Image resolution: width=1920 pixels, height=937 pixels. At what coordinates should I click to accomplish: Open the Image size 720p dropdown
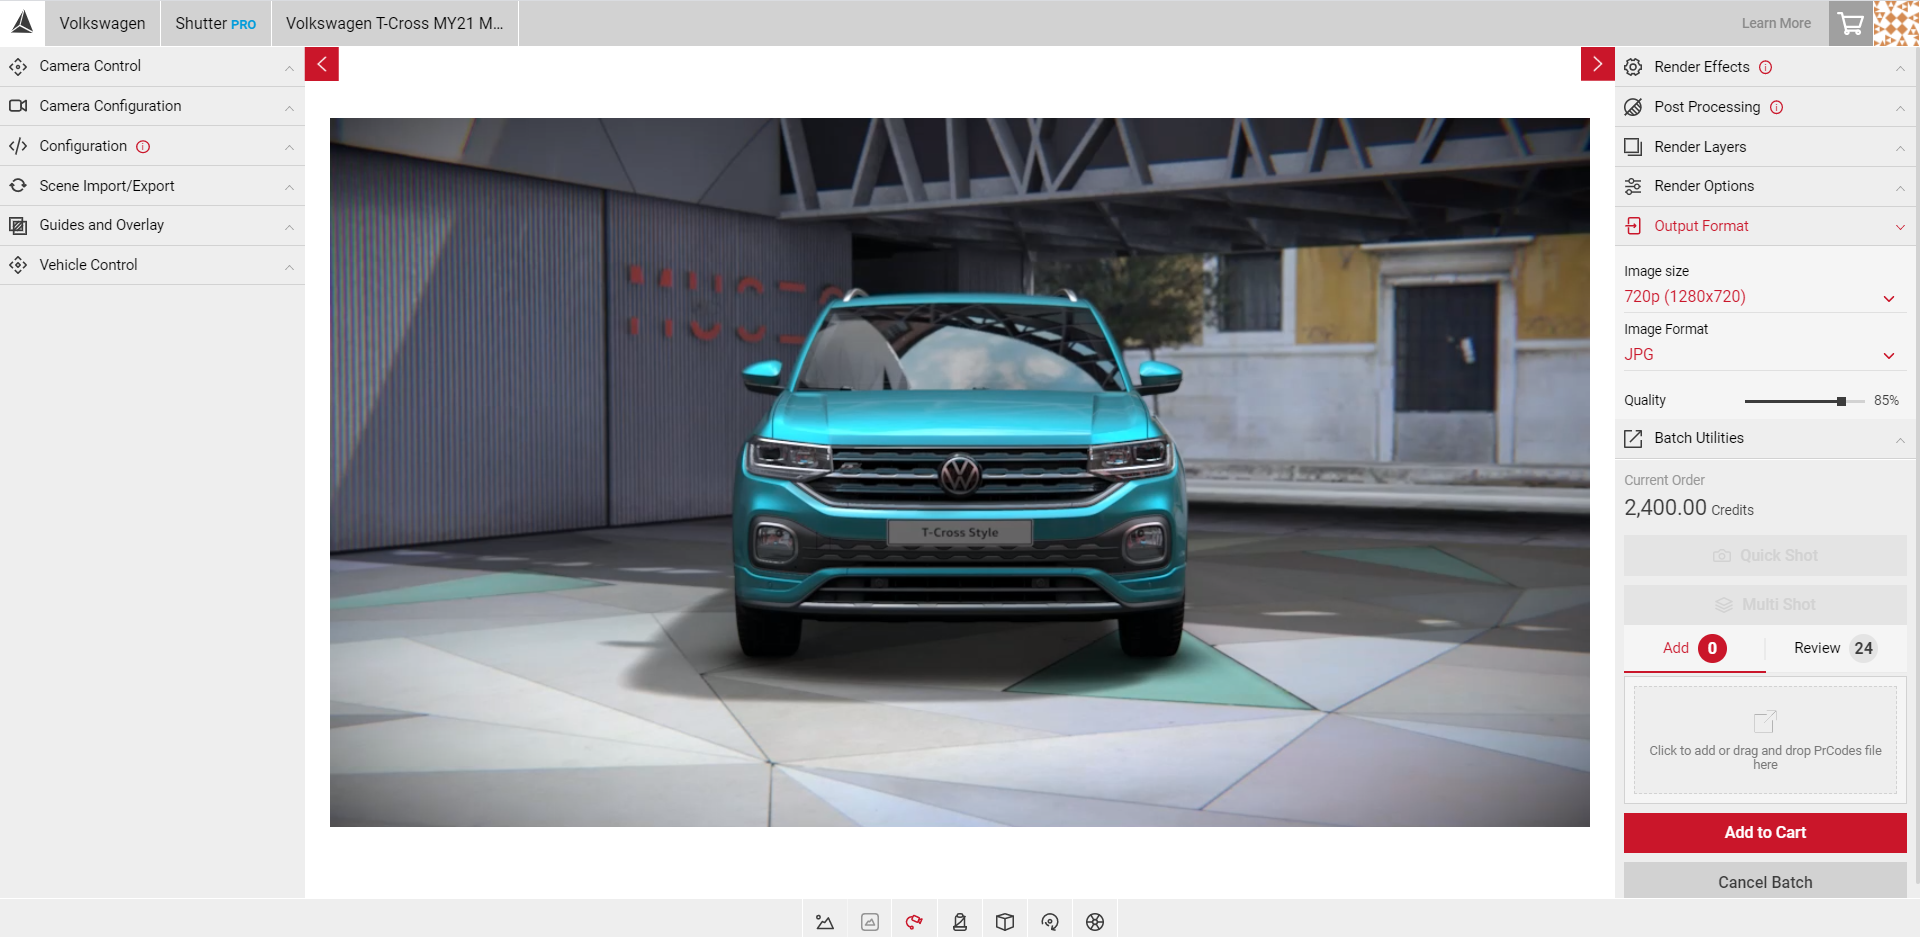click(1764, 297)
